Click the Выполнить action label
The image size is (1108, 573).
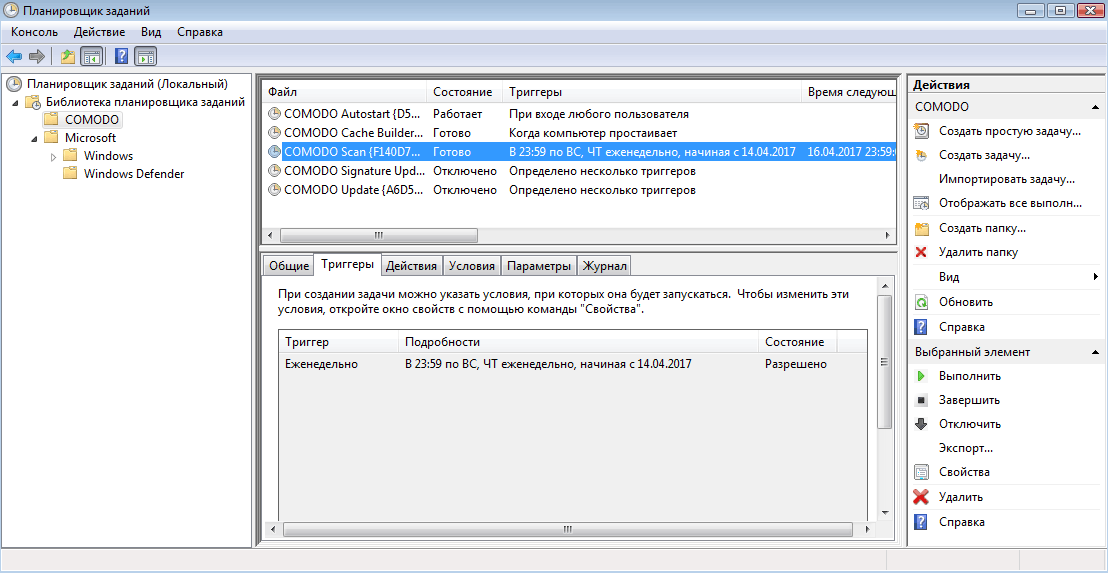(970, 376)
